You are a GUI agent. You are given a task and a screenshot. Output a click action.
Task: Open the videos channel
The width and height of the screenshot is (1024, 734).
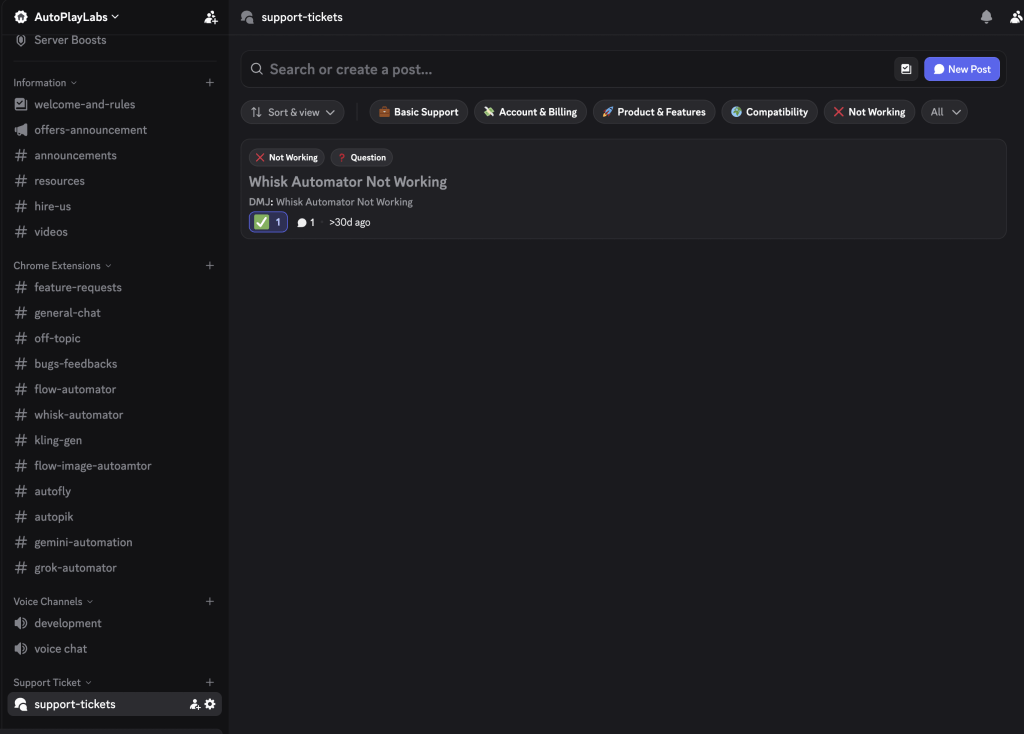[x=114, y=232]
